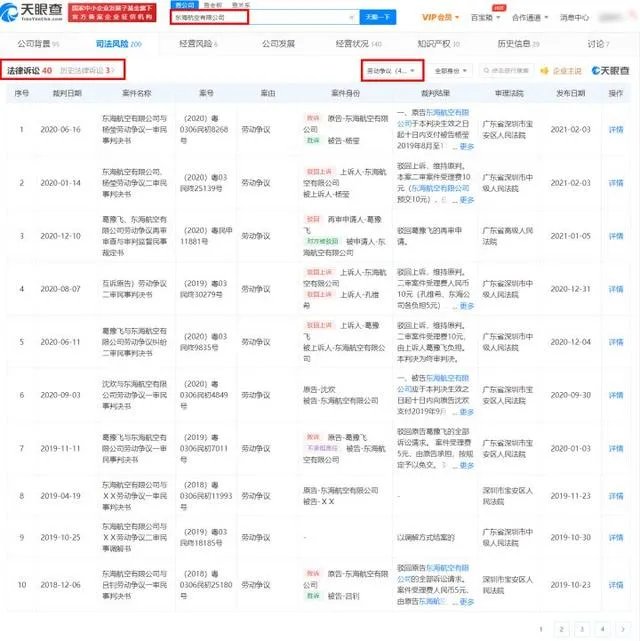Expand 更多 in row 10 judgment result

coord(467,601)
